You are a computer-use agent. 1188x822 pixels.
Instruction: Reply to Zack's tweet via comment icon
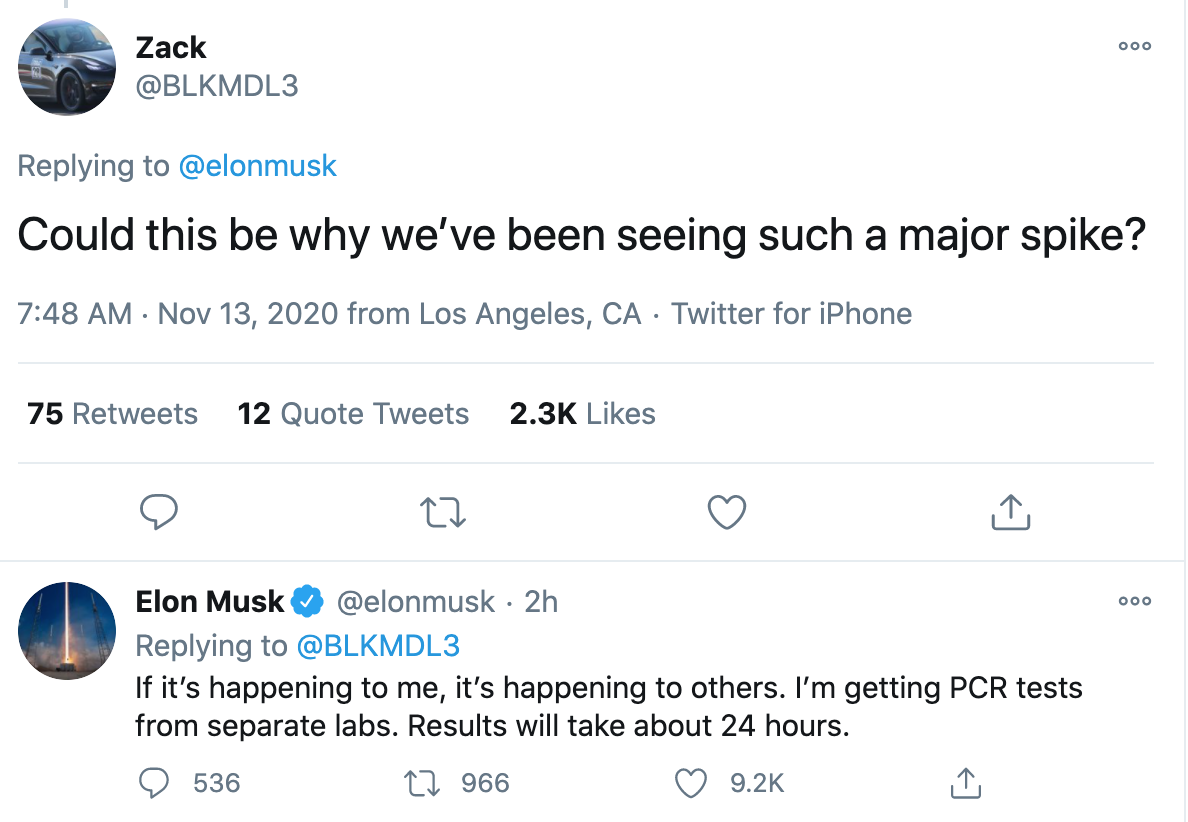158,512
